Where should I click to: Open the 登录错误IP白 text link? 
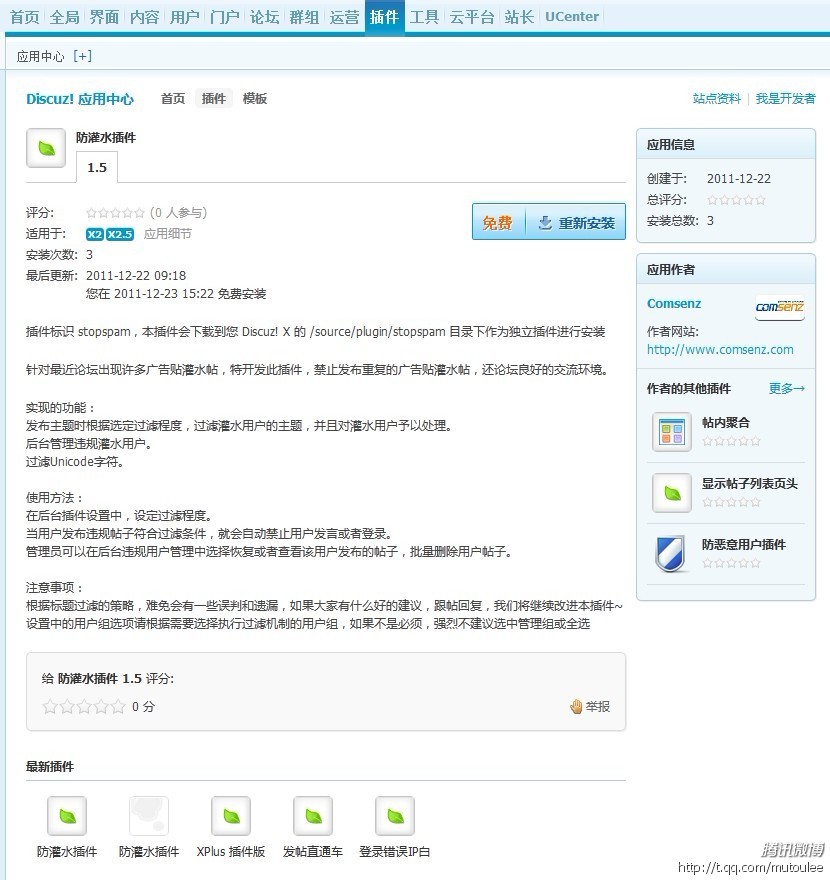coord(395,851)
